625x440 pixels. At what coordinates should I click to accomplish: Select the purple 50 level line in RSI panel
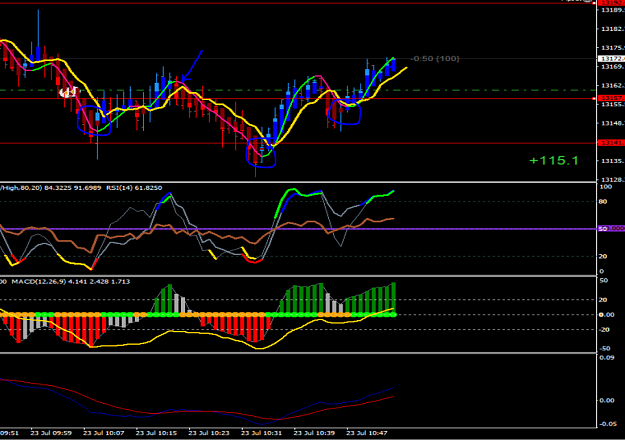click(x=298, y=229)
